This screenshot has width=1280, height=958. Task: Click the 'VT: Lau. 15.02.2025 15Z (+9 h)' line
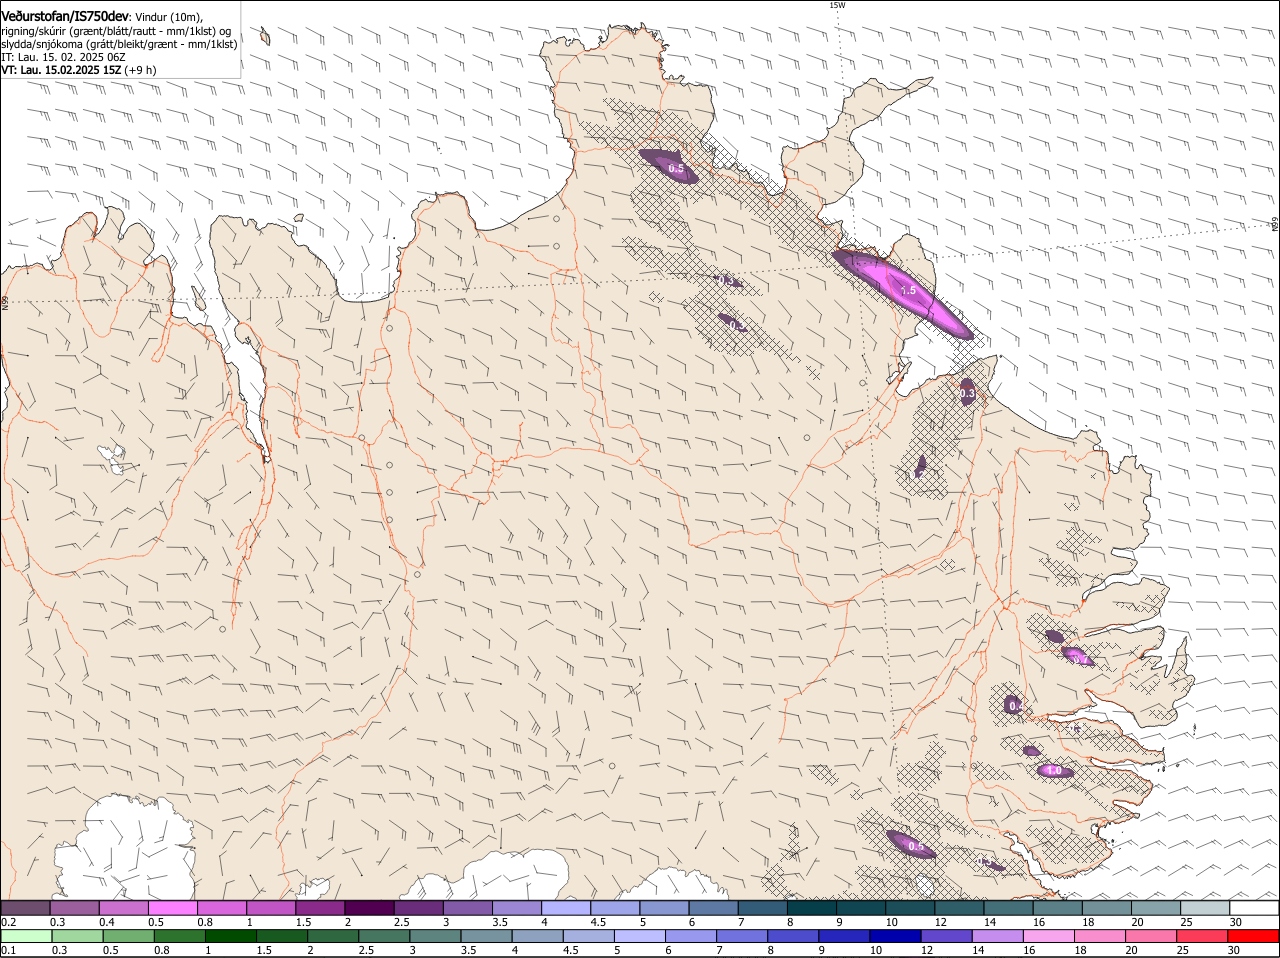(x=79, y=70)
